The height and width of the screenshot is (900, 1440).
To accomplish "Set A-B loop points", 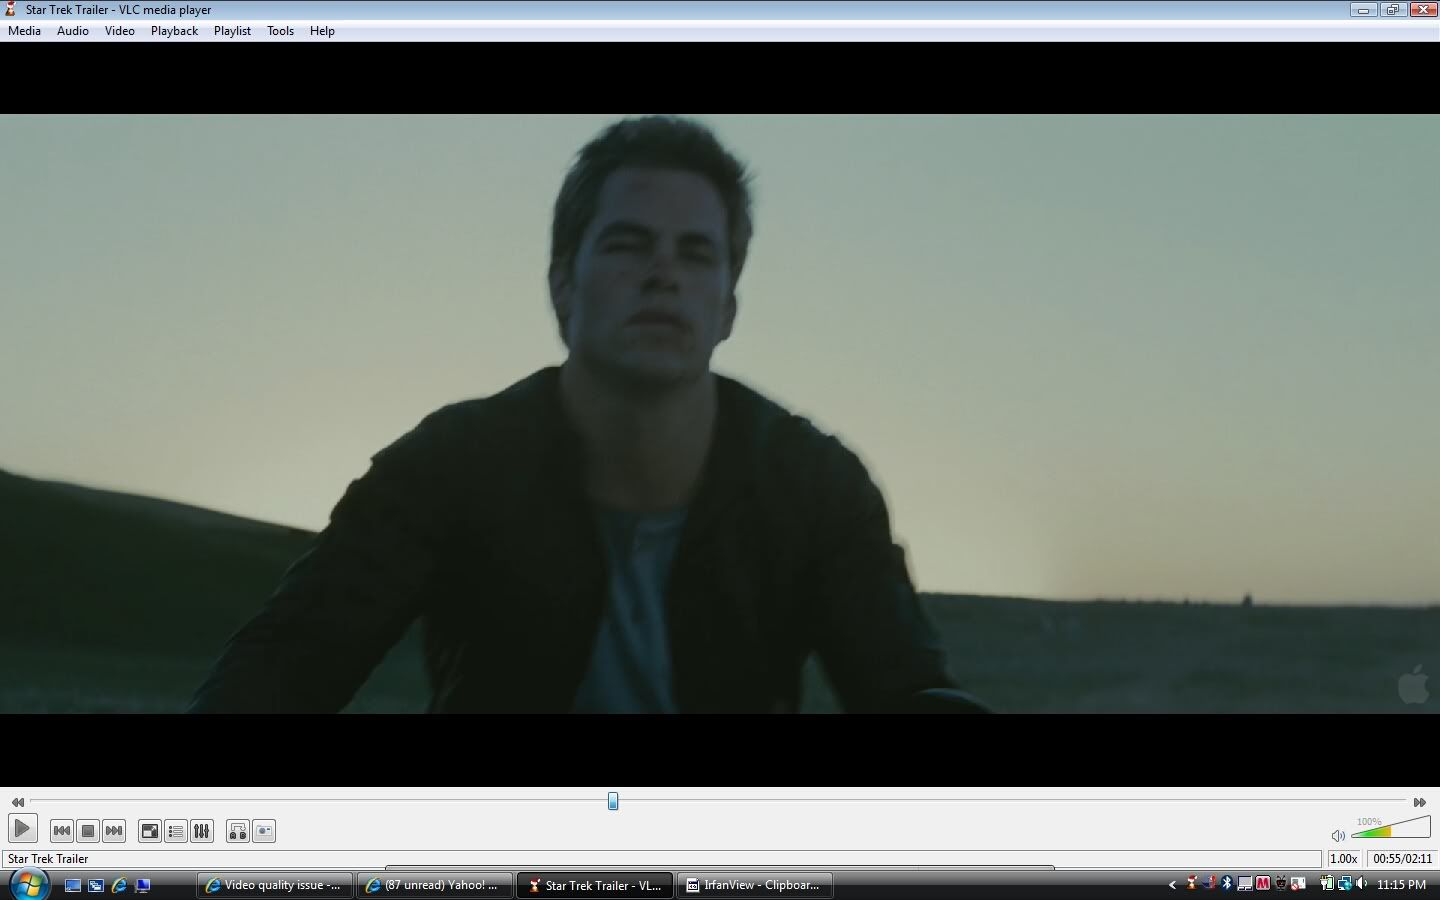I will tap(238, 831).
